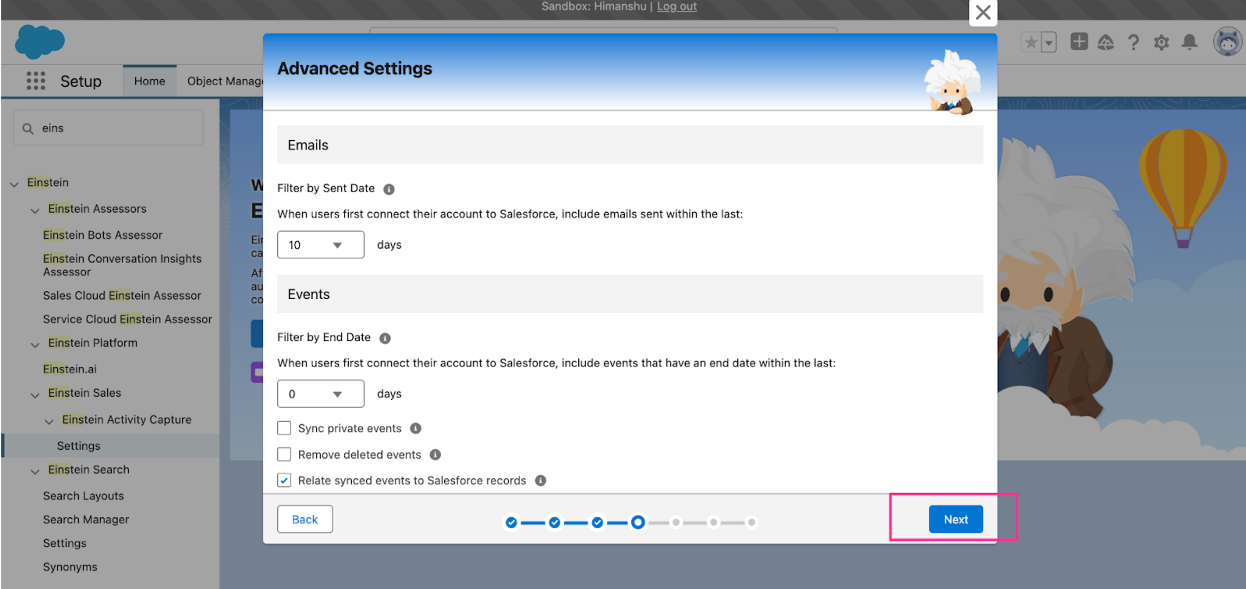Click the favorites star icon

[1031, 42]
